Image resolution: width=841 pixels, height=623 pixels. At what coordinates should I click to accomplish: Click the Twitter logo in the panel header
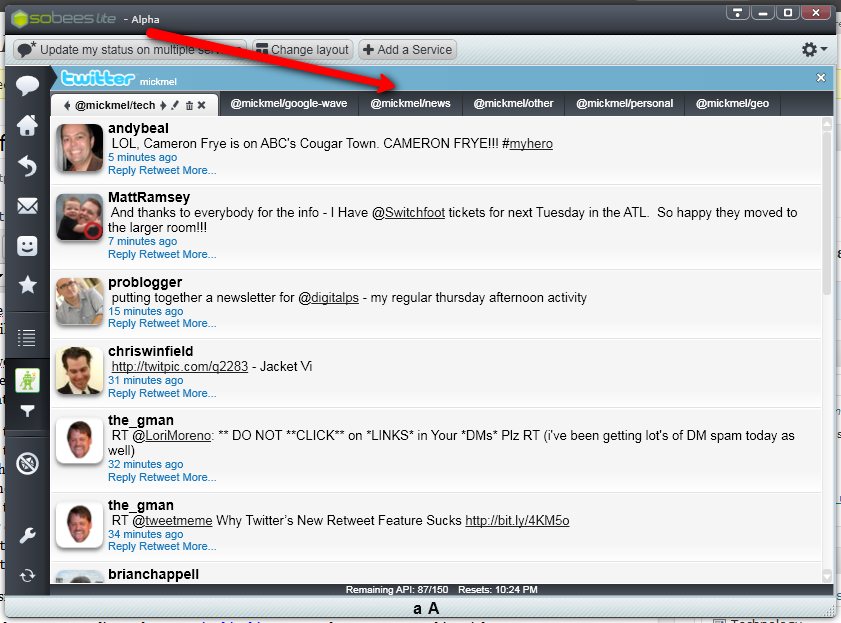coord(97,78)
